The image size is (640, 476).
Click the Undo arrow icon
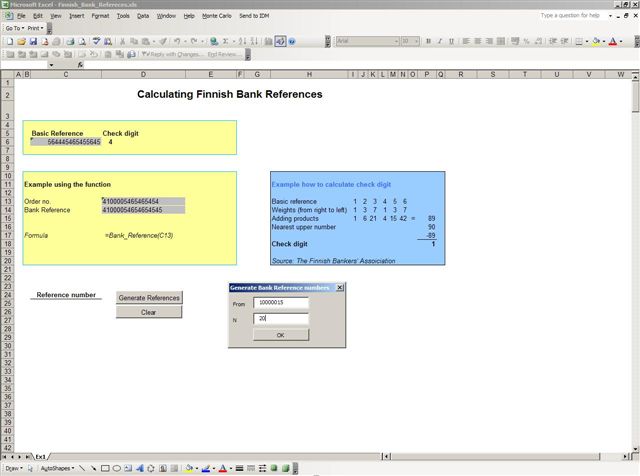(x=177, y=41)
